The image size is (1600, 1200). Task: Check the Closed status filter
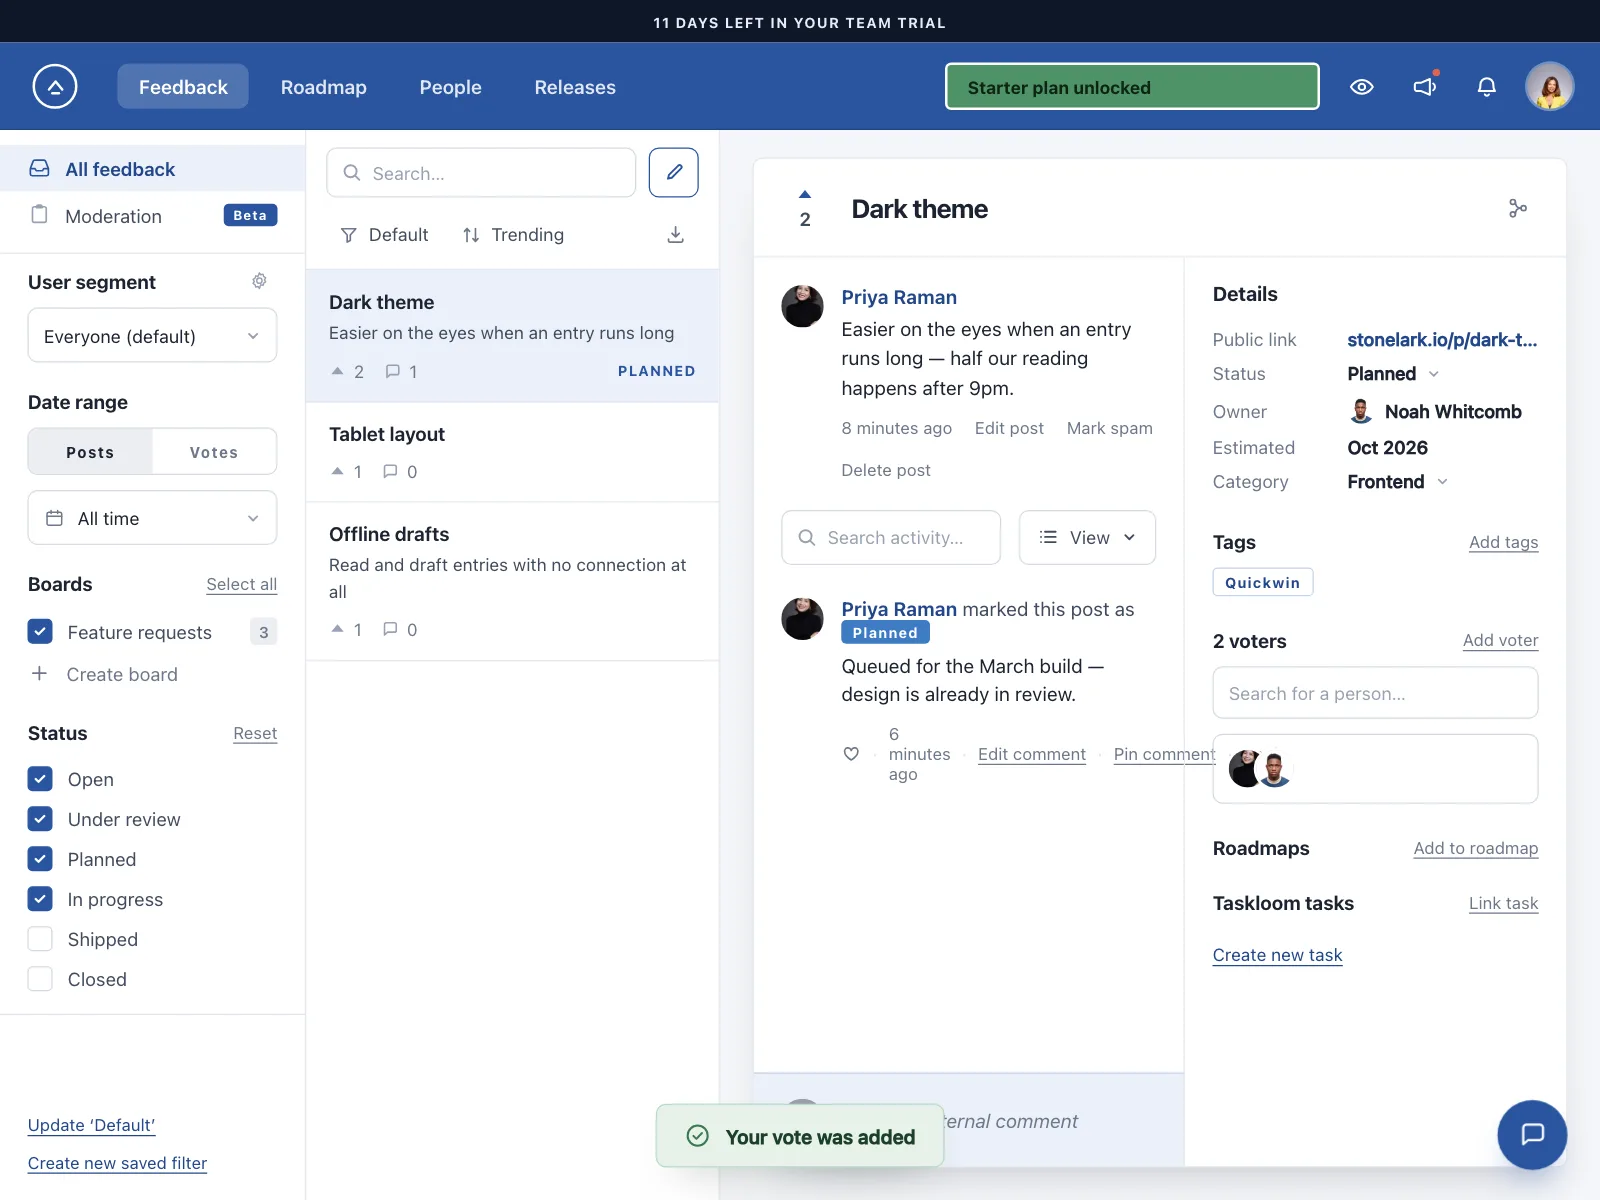pos(40,979)
